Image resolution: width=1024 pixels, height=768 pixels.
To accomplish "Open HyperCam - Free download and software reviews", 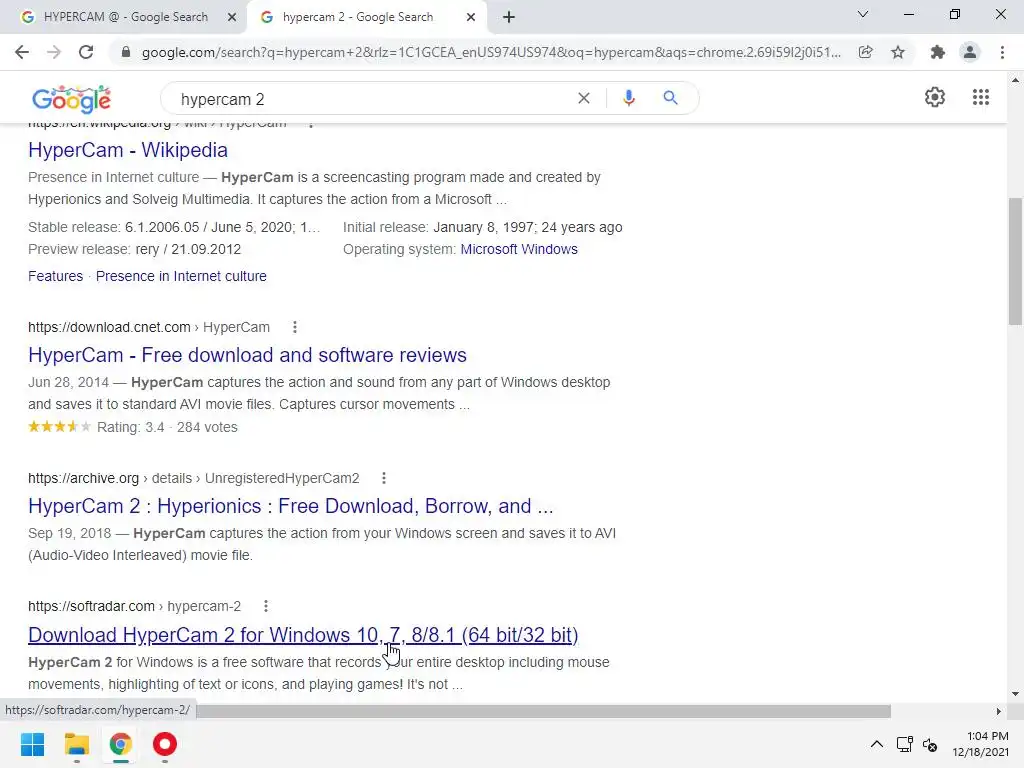I will [x=247, y=355].
